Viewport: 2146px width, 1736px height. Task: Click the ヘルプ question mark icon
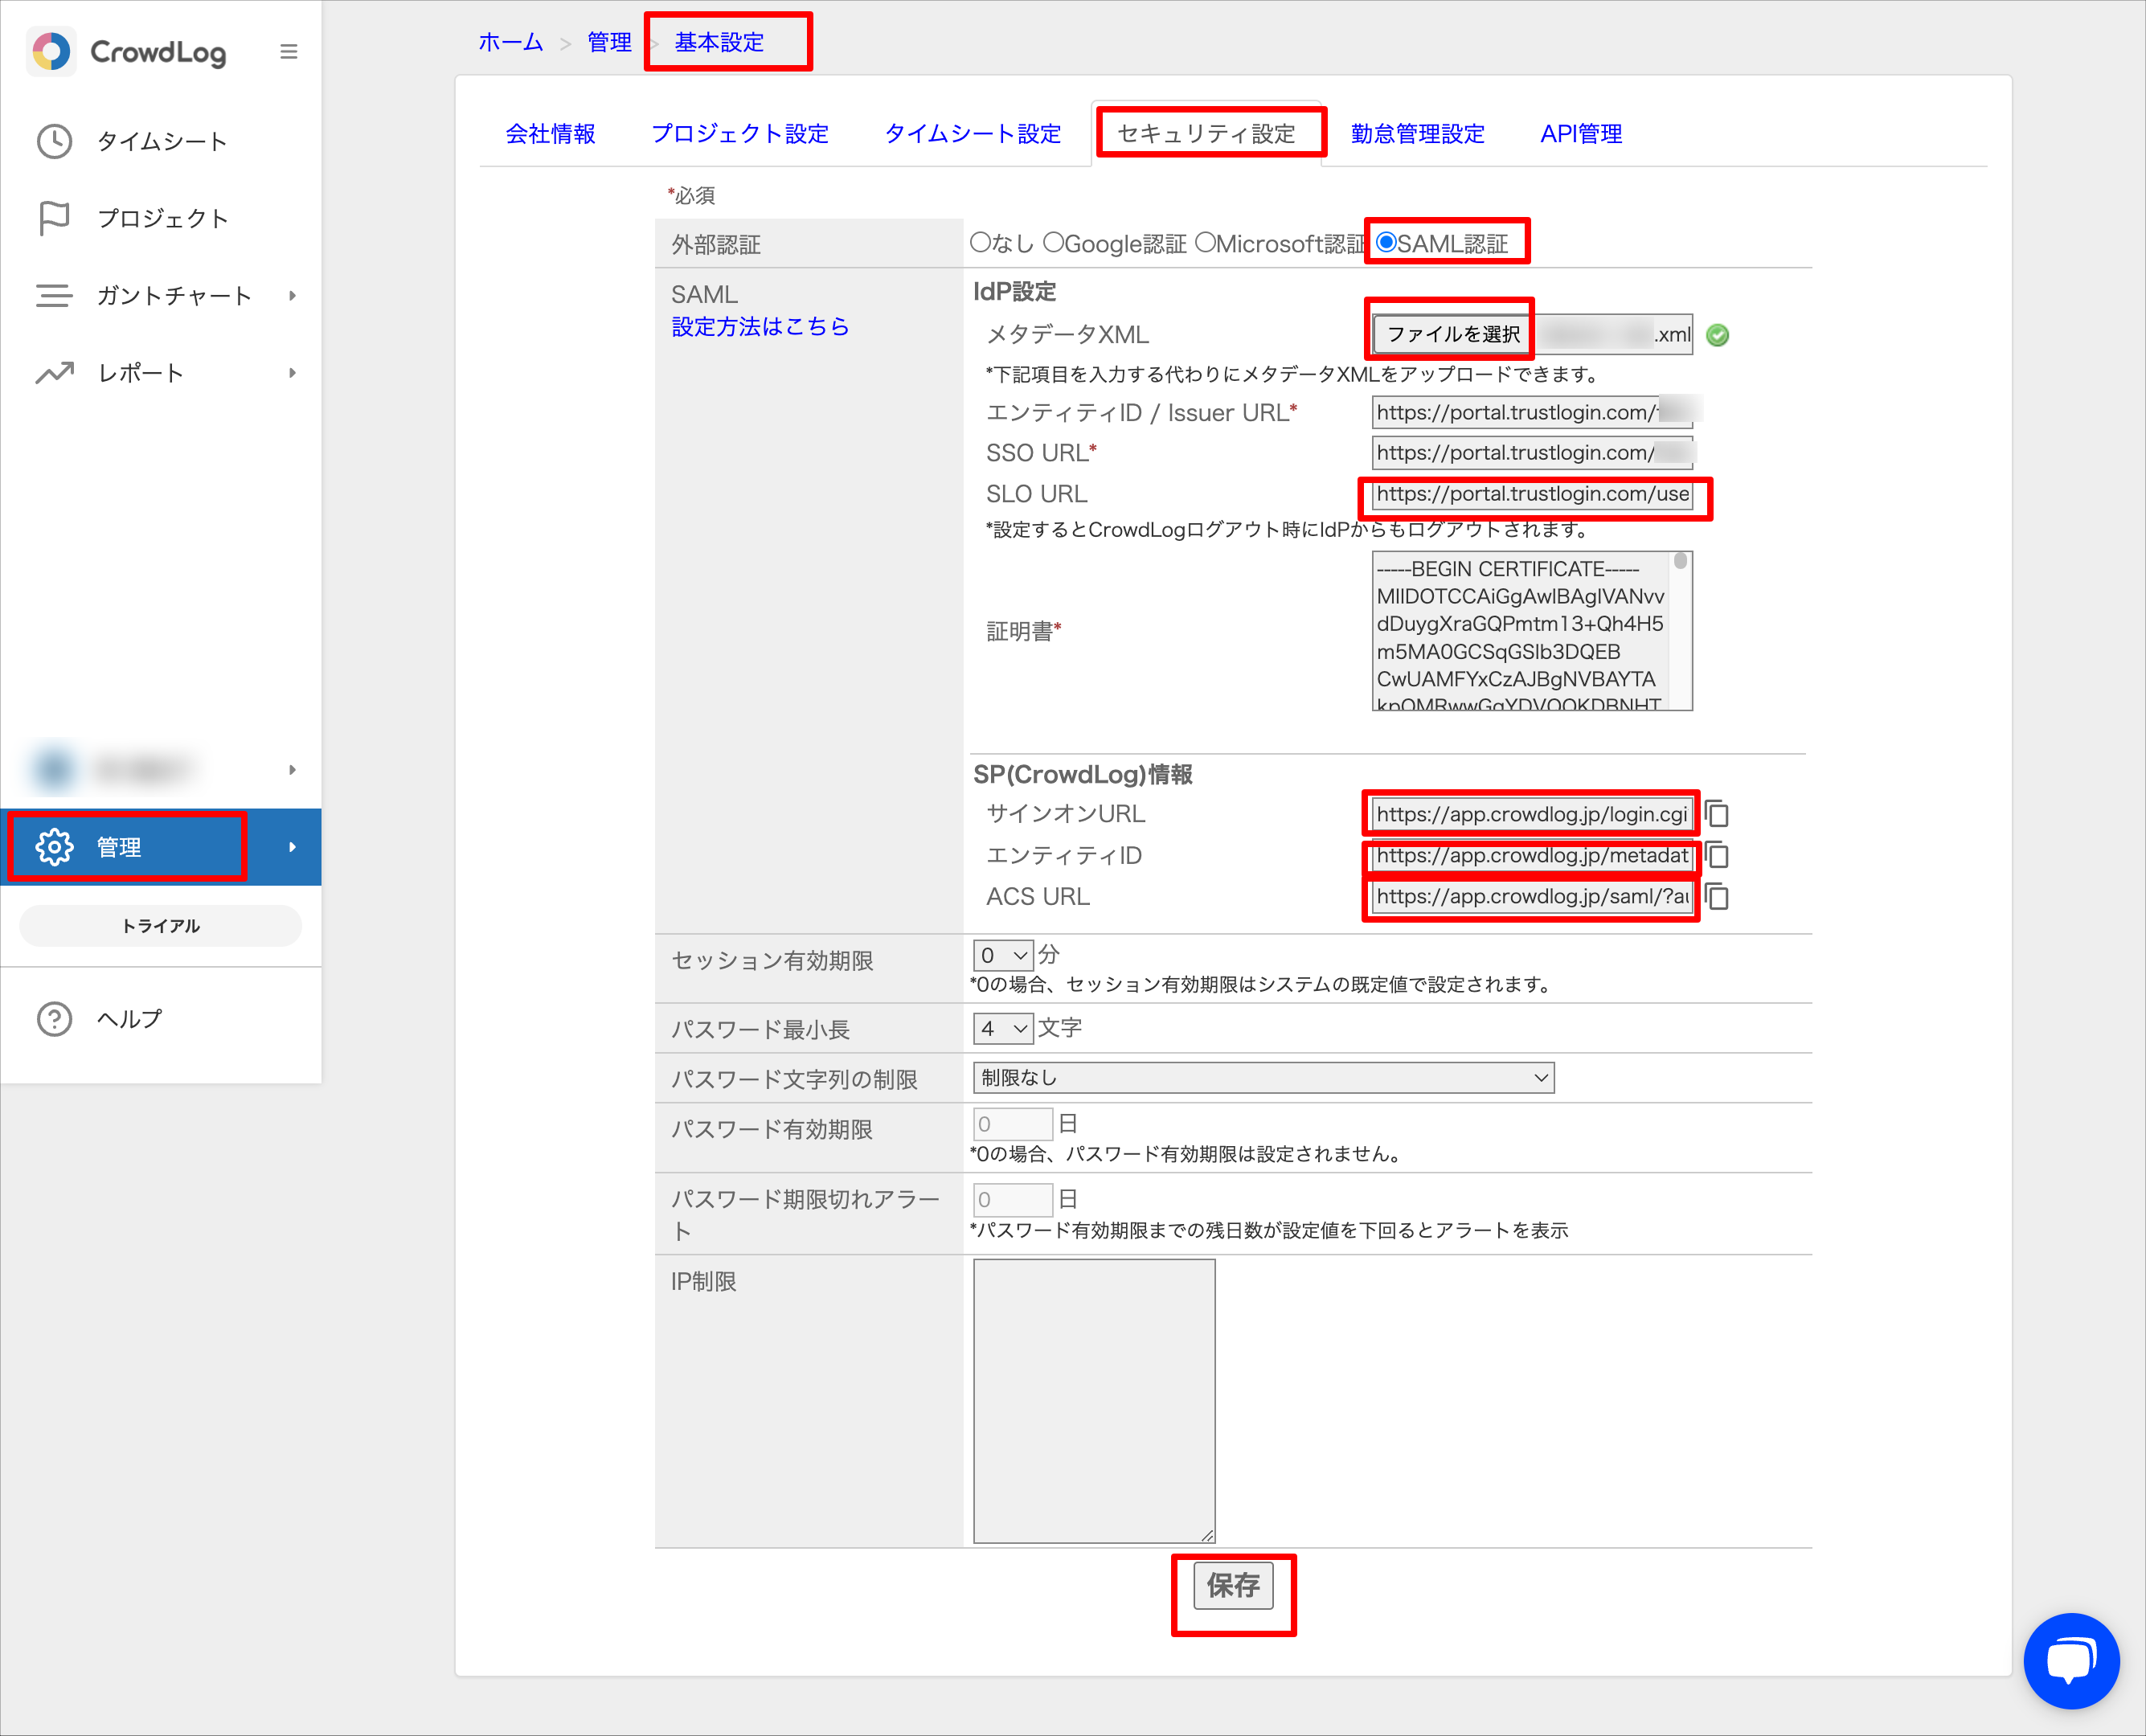coord(54,1019)
